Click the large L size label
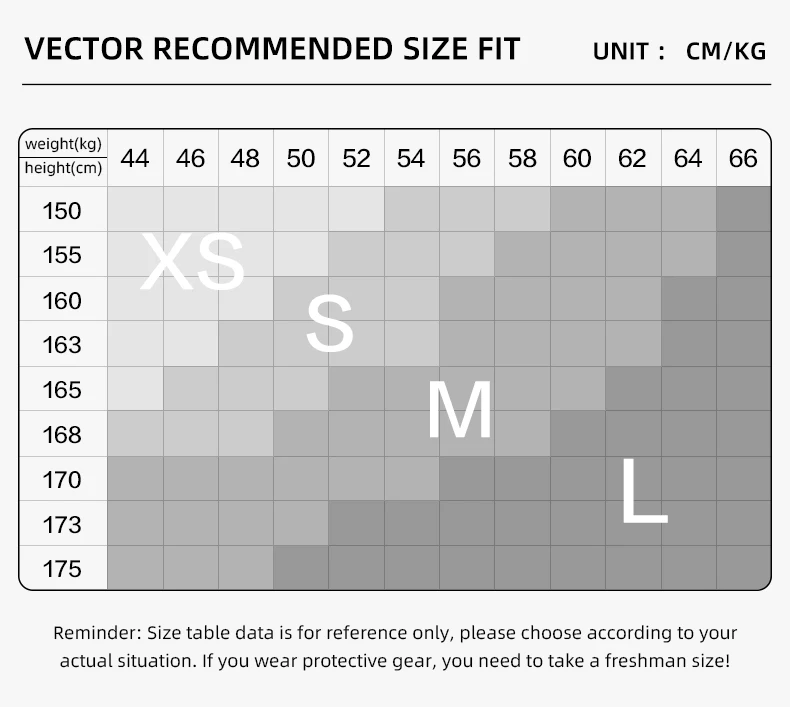The image size is (790, 707). pyautogui.click(x=644, y=491)
